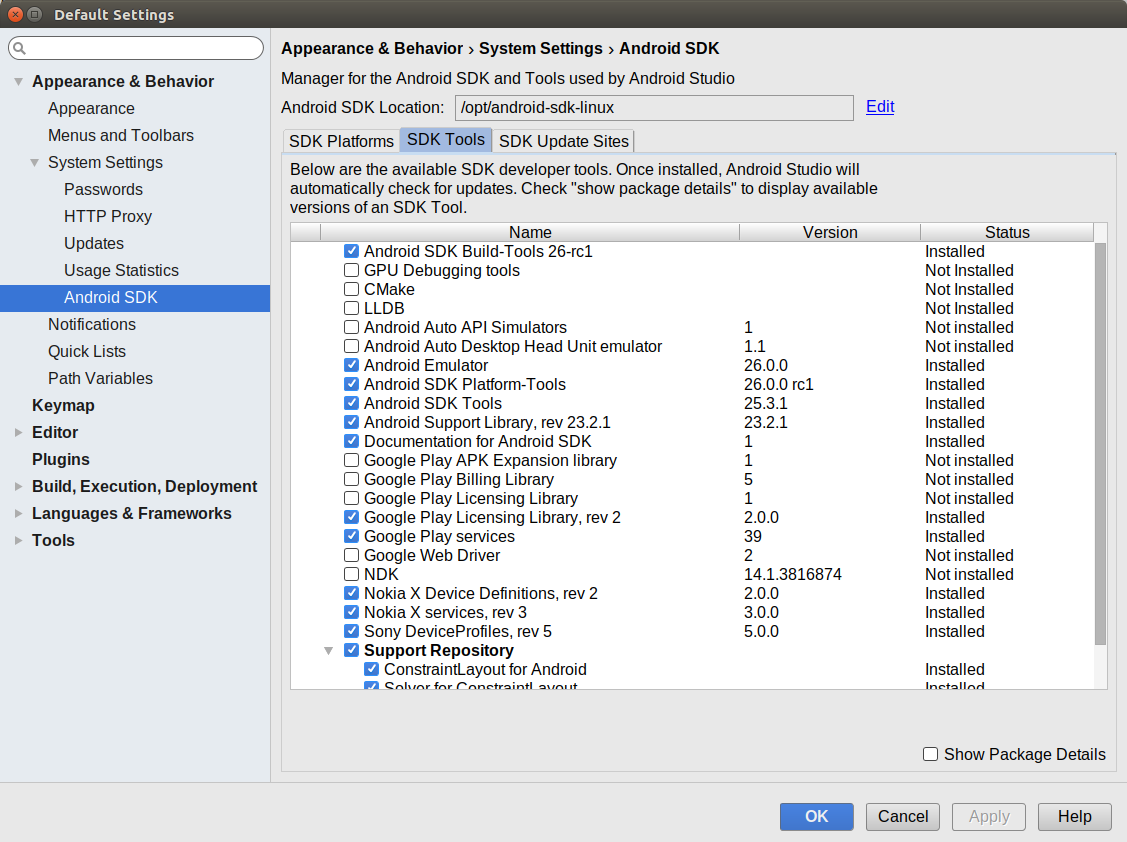Open Path Variables settings
1127x842 pixels.
tap(101, 378)
